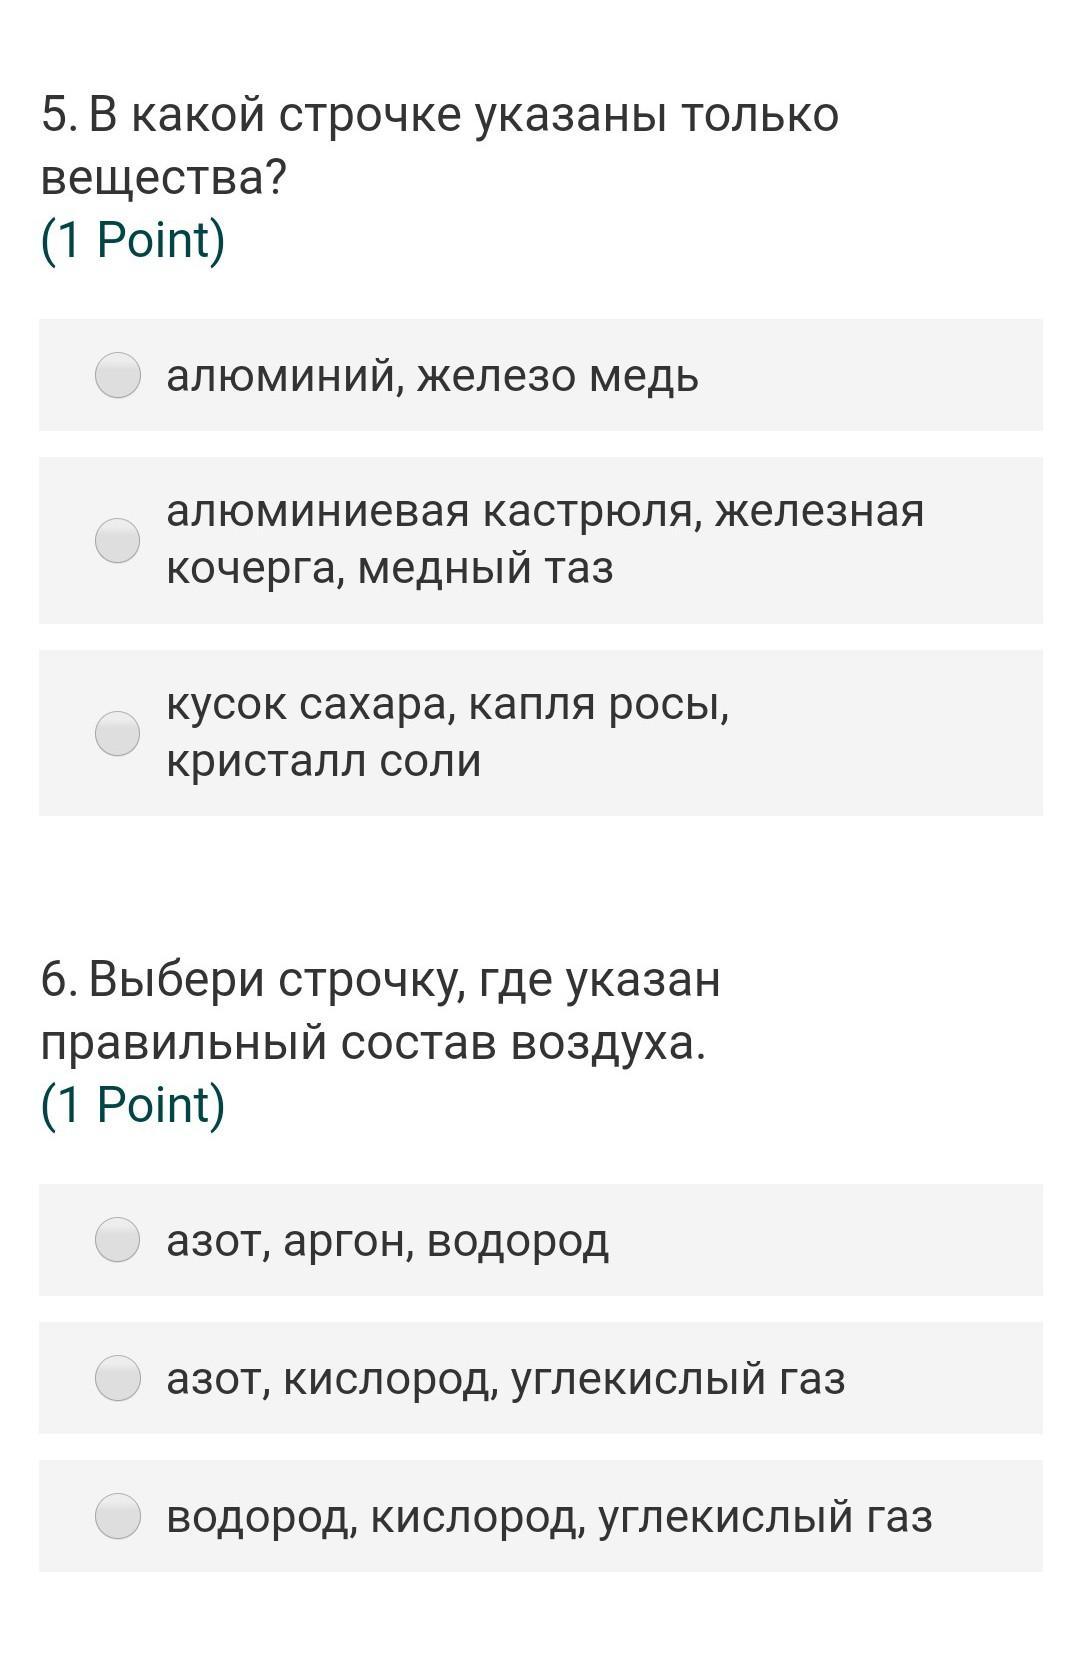Screen dimensions: 1080x1659
Task: Click the label 'кусок сахара, капля росы, кристалл соли'
Action: pos(447,733)
